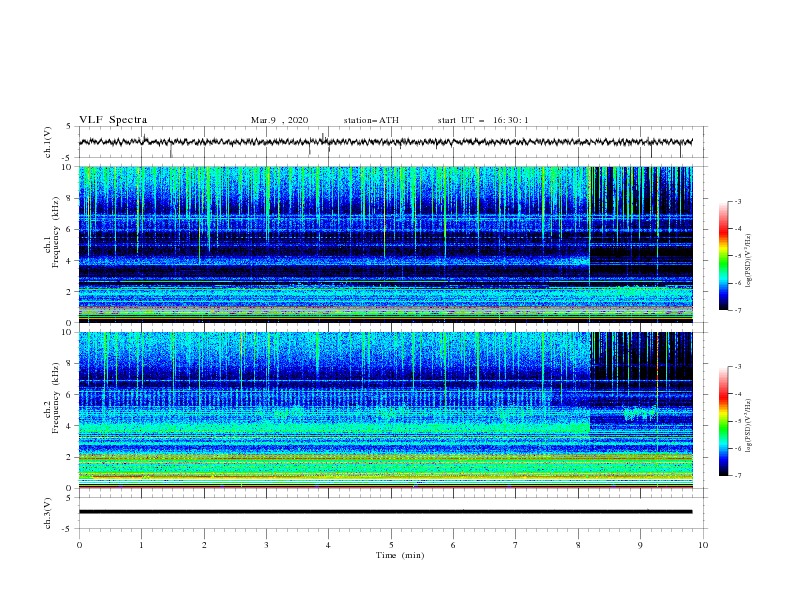Screen dimensions: 792x612
Task: Click the ch.3(V) axis label
Action: (x=48, y=513)
